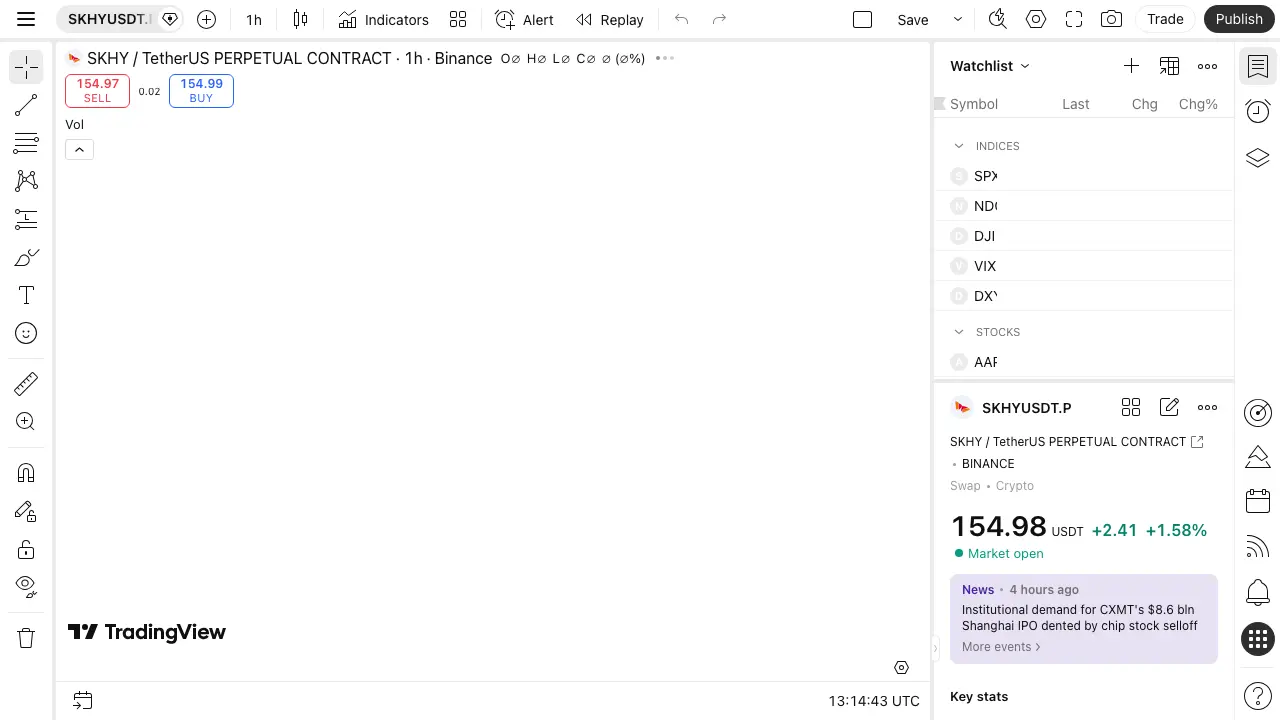Open the Fibonacci and Gann tools
The width and height of the screenshot is (1280, 720).
click(26, 143)
